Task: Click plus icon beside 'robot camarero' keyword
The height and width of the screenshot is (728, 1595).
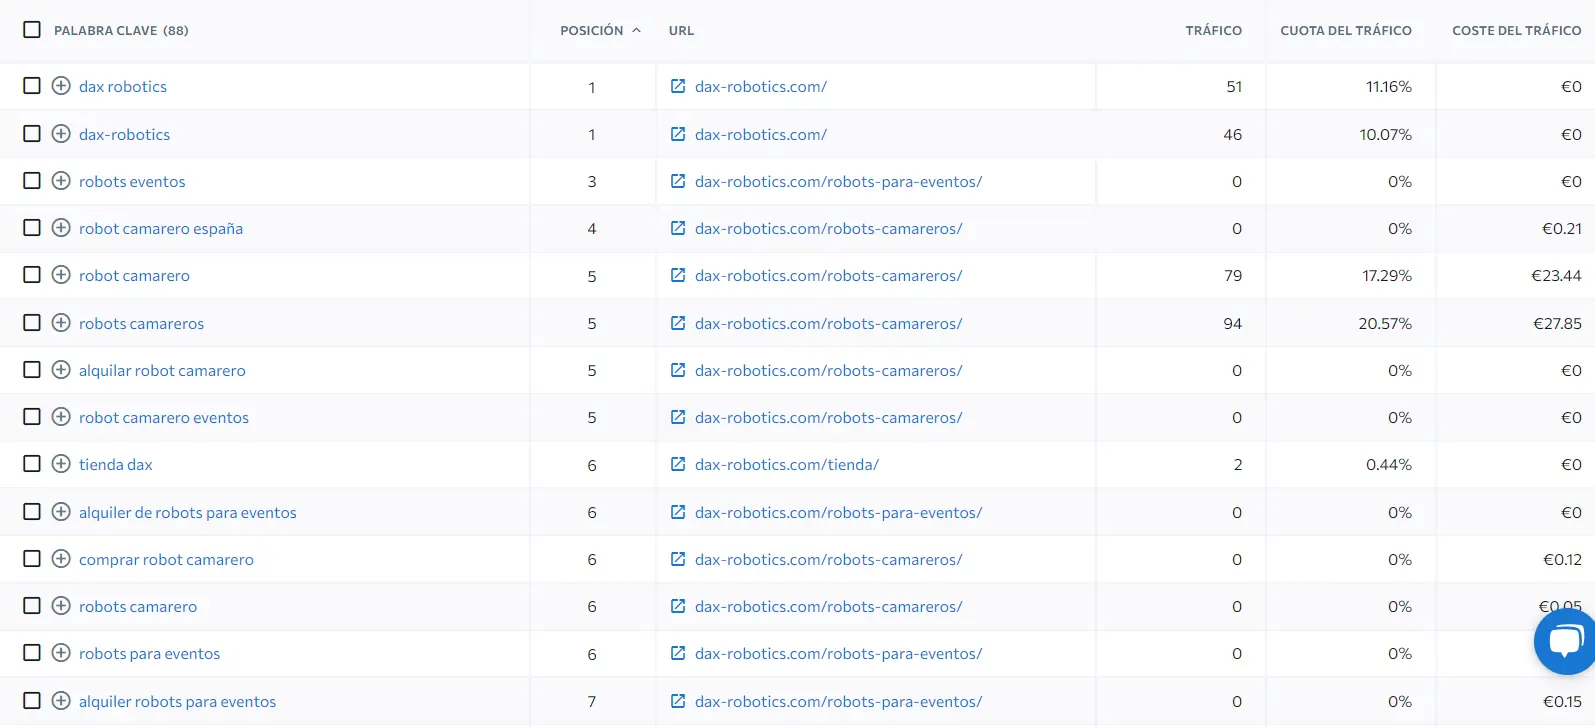Action: [61, 275]
